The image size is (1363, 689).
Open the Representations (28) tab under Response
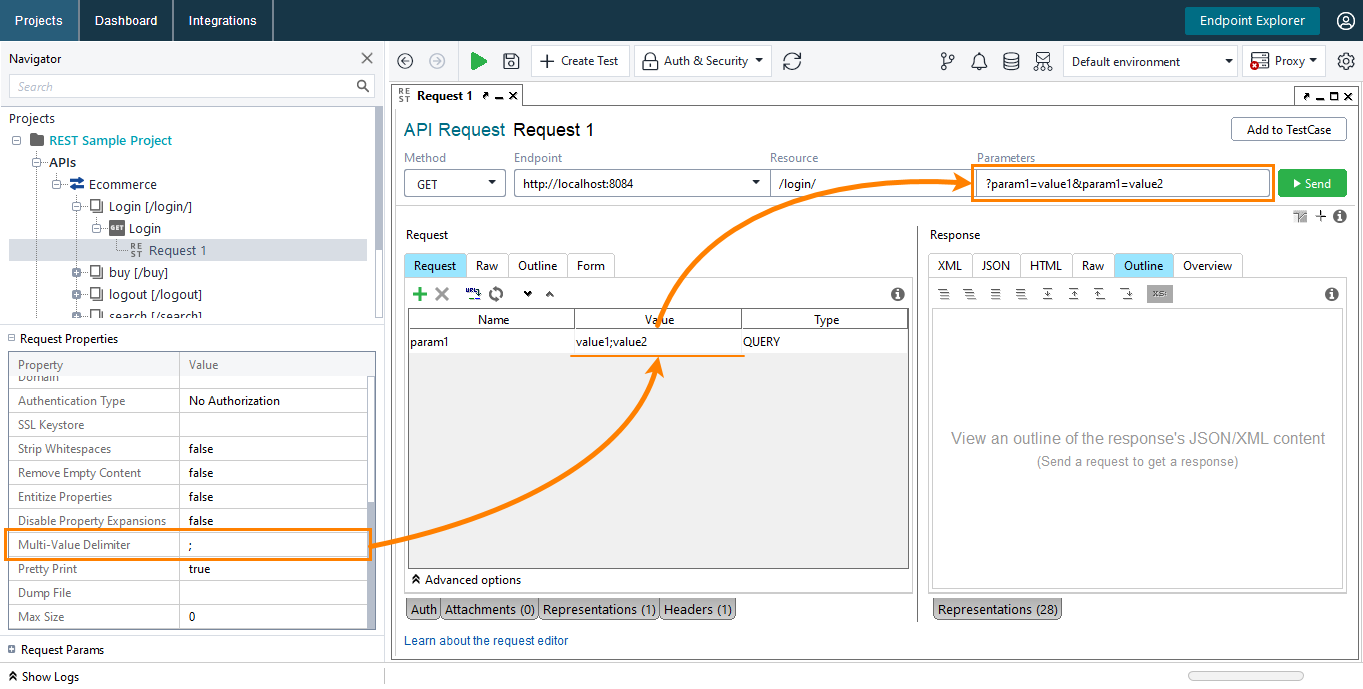[x=997, y=609]
